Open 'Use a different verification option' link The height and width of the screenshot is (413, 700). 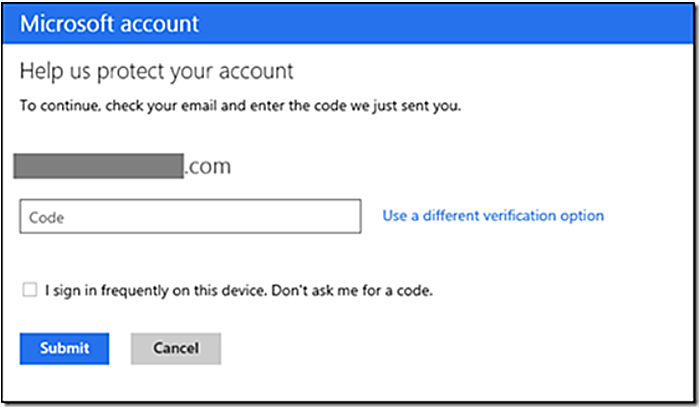click(493, 216)
